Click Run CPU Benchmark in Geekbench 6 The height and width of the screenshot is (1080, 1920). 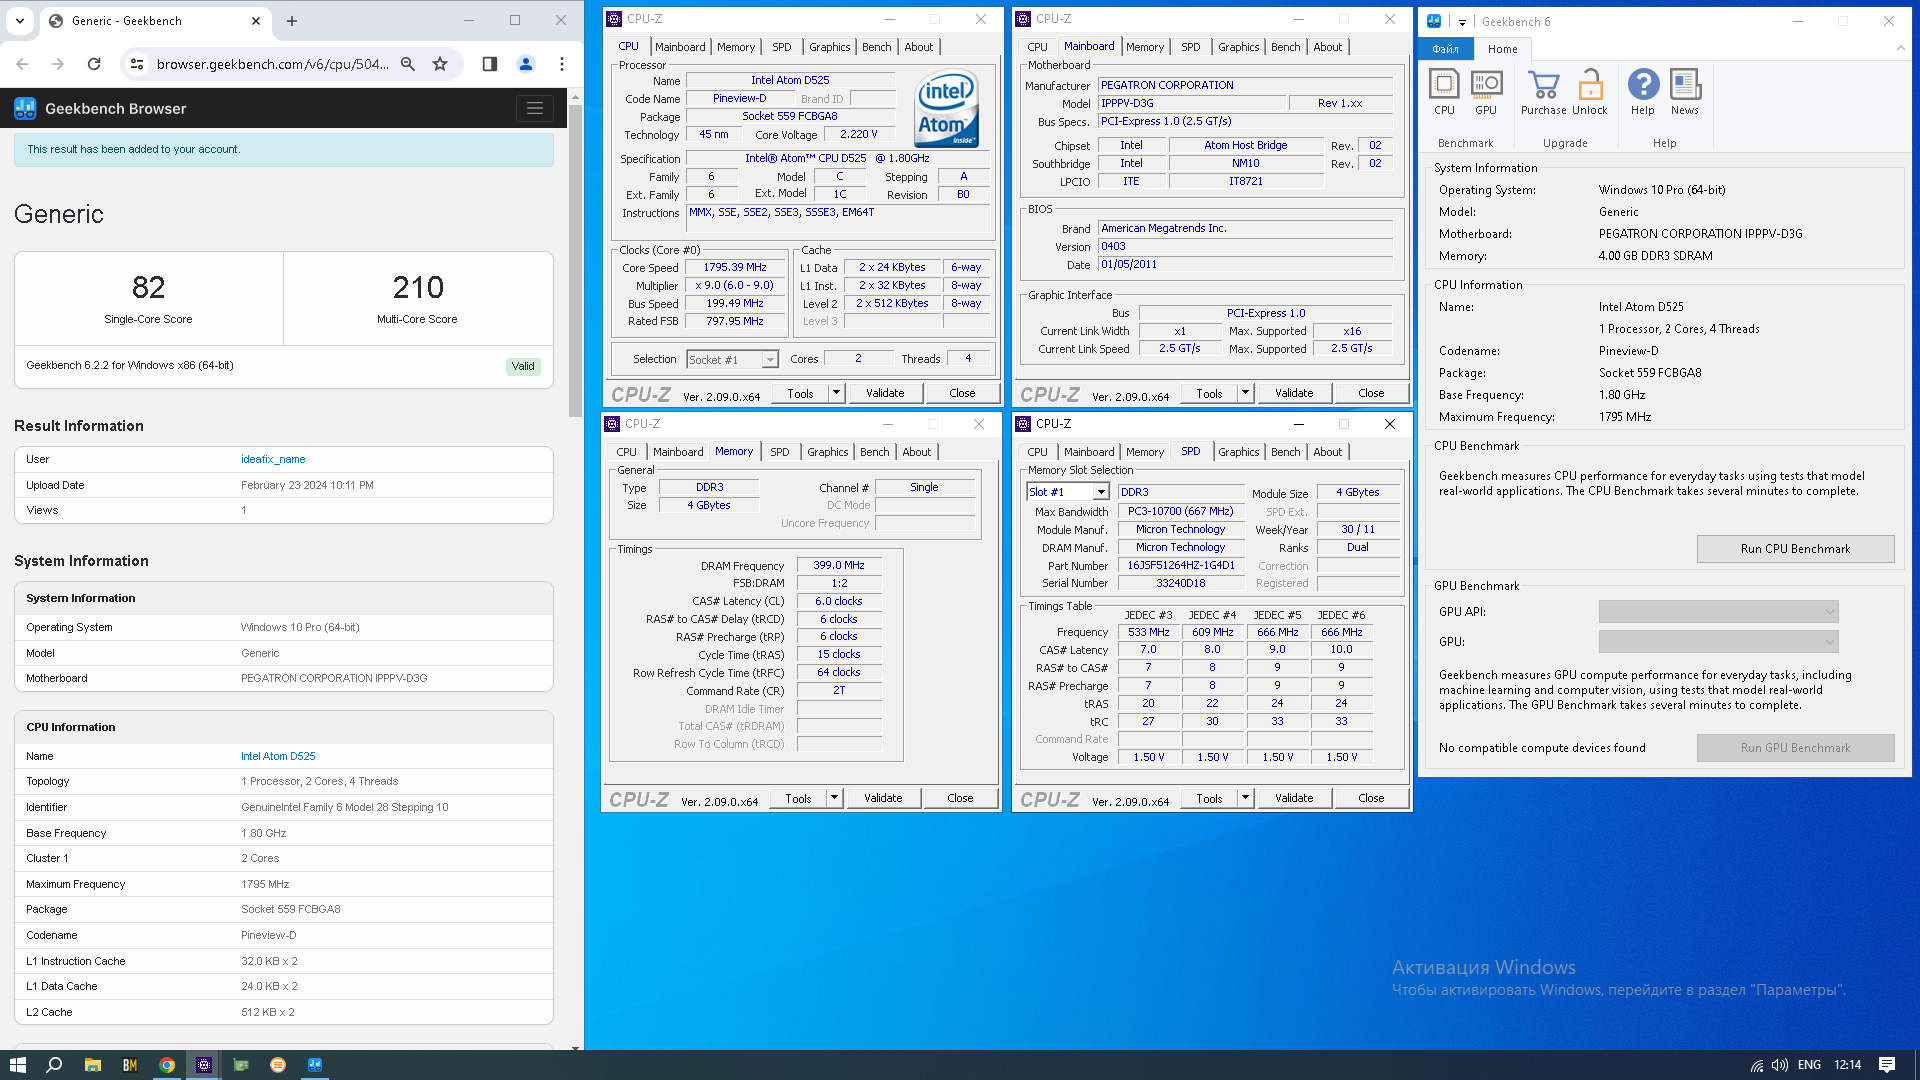[1795, 549]
